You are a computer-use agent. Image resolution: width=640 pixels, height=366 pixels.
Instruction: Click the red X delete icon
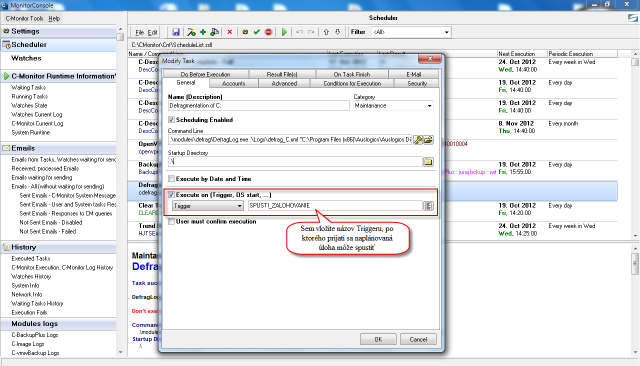[229, 32]
